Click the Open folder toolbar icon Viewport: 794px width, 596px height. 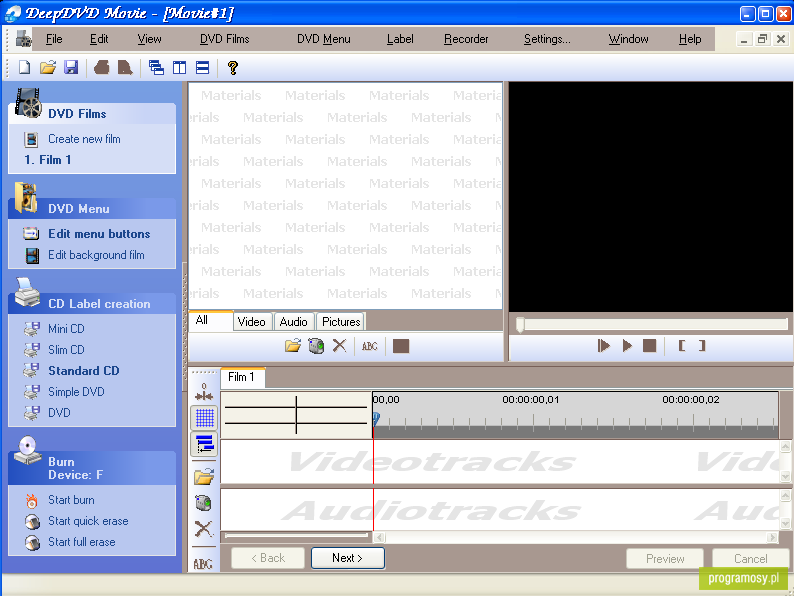[48, 67]
